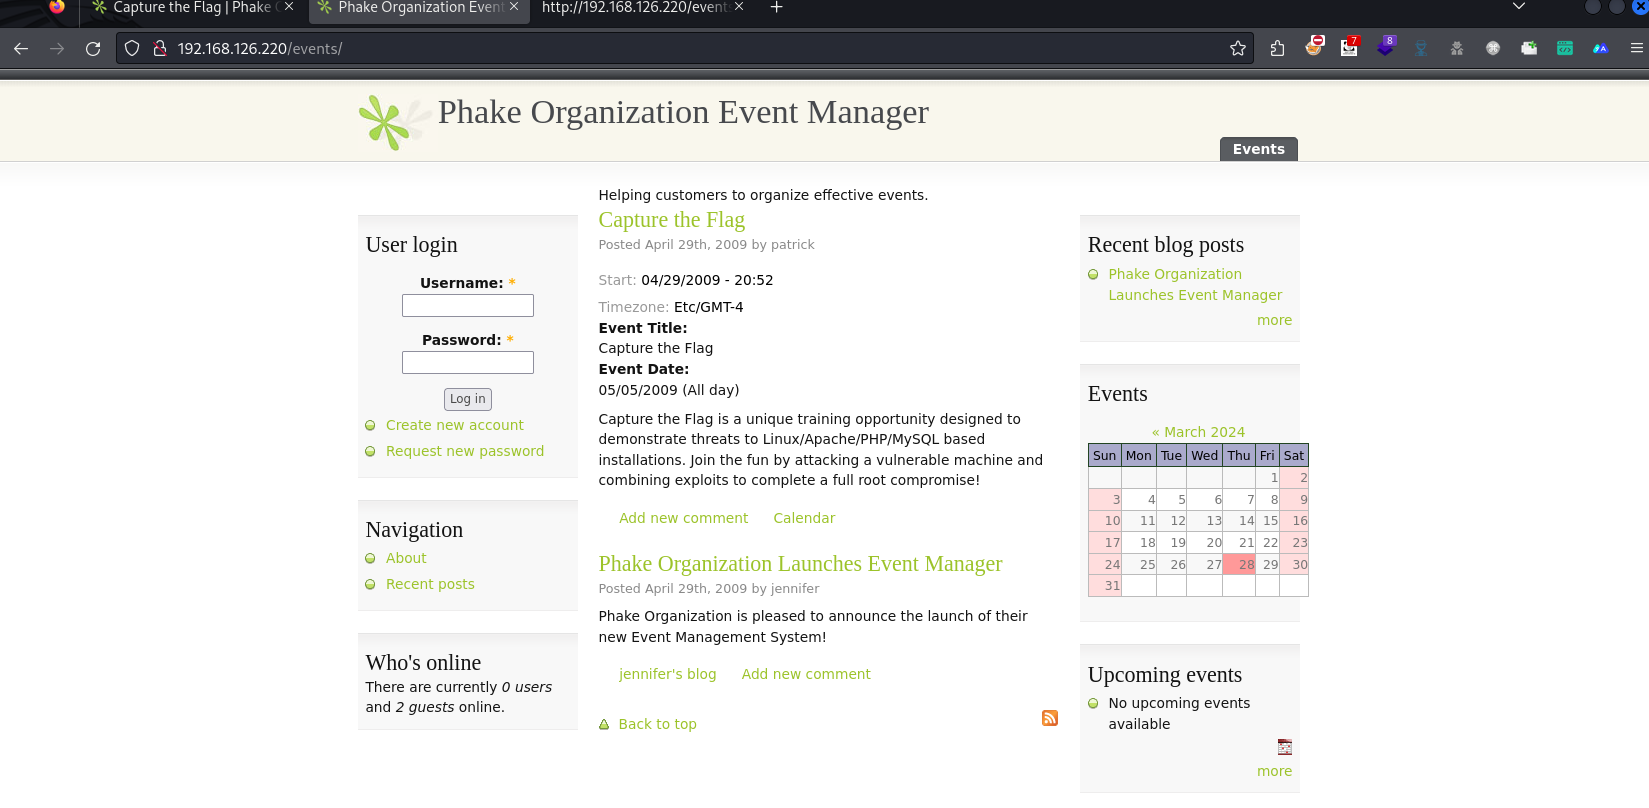Viewport: 1649px width, 808px height.
Task: Bookmark this page with the star icon
Action: click(x=1238, y=48)
